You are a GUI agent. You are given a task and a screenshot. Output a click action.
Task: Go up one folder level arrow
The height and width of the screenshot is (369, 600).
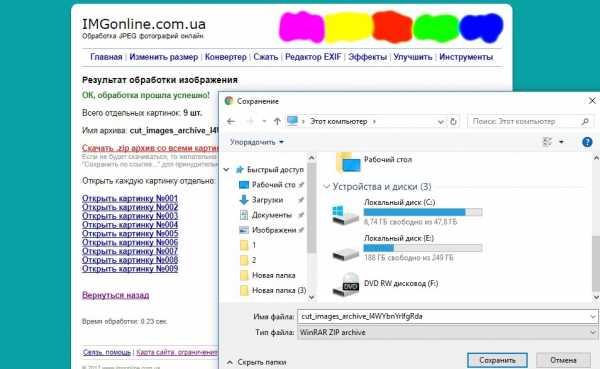277,121
